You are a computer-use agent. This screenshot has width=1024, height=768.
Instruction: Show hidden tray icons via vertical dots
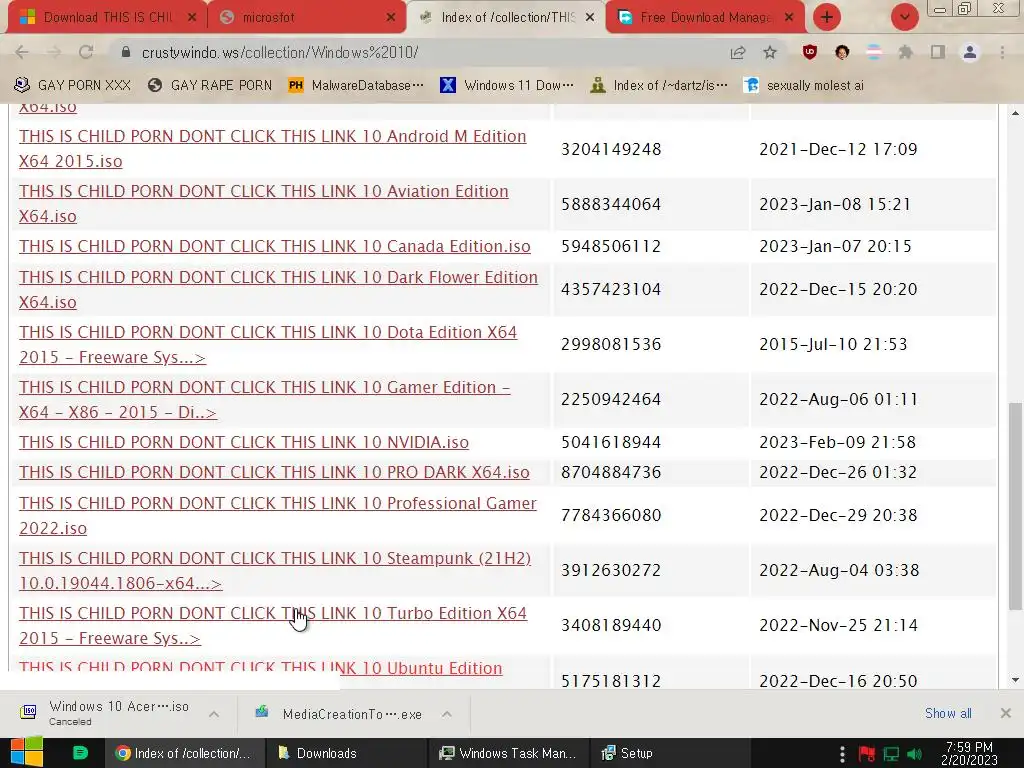tap(842, 754)
